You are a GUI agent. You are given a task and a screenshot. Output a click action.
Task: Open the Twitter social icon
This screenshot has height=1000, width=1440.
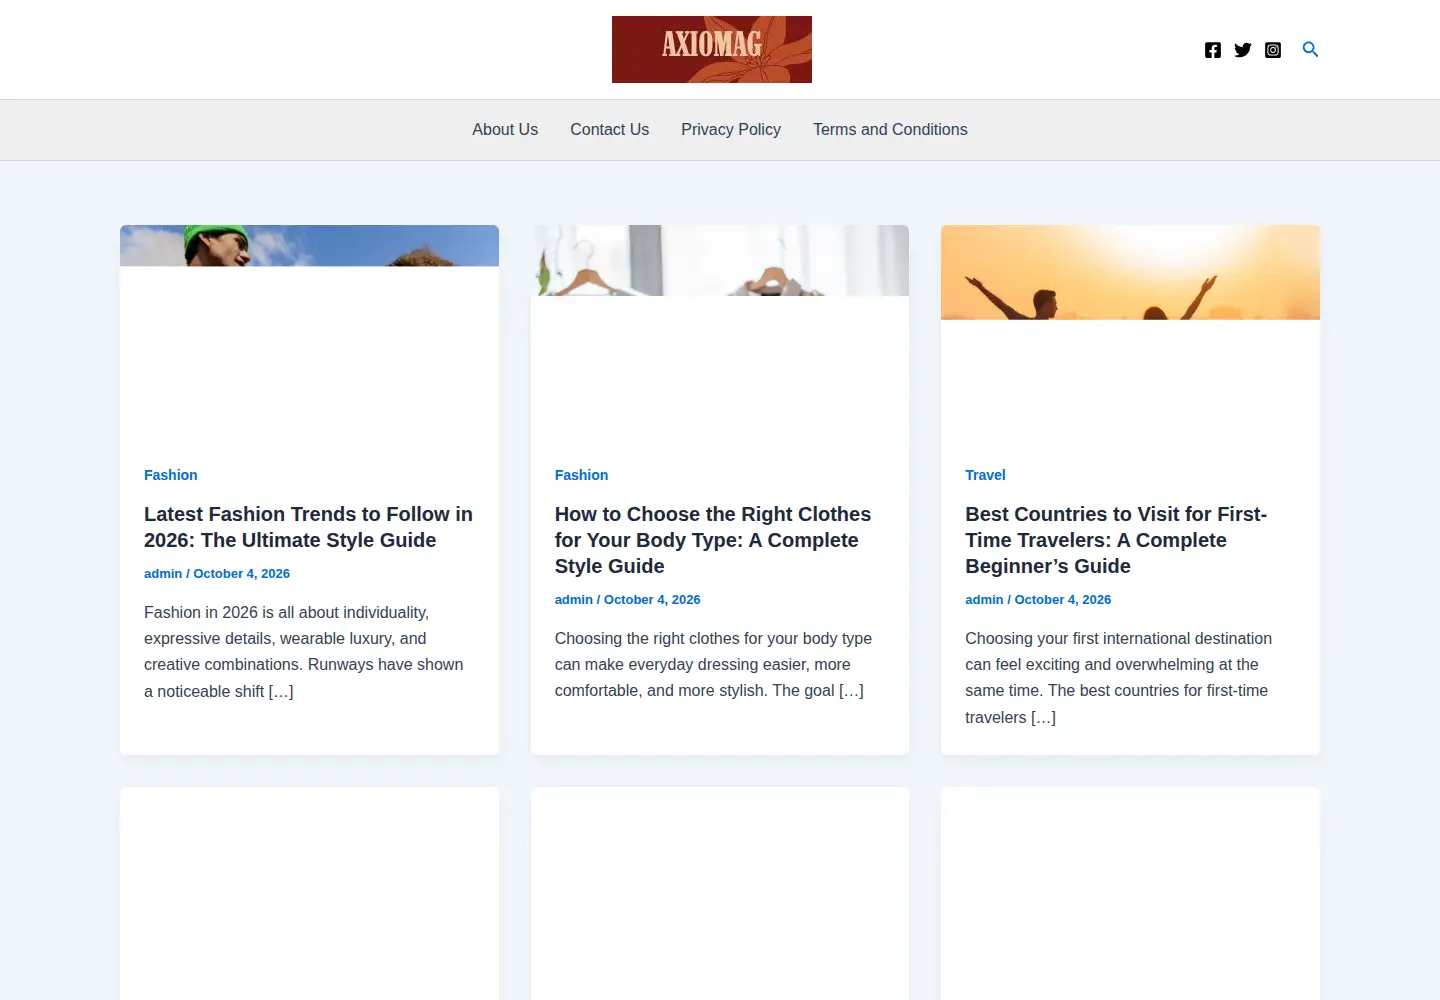pyautogui.click(x=1243, y=50)
